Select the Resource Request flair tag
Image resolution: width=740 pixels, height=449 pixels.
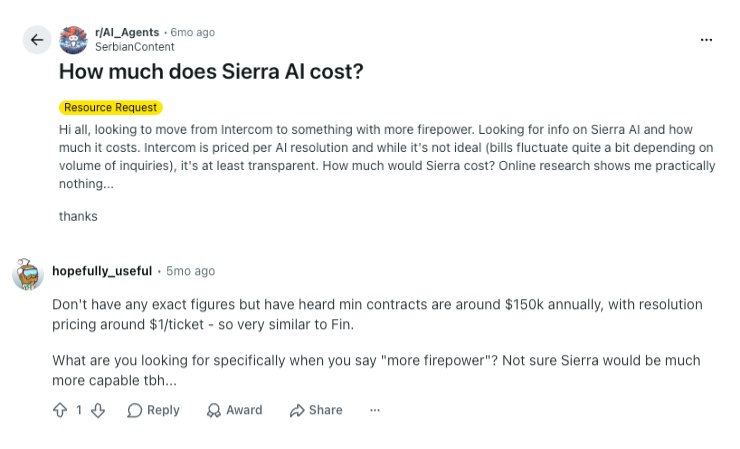click(x=110, y=107)
